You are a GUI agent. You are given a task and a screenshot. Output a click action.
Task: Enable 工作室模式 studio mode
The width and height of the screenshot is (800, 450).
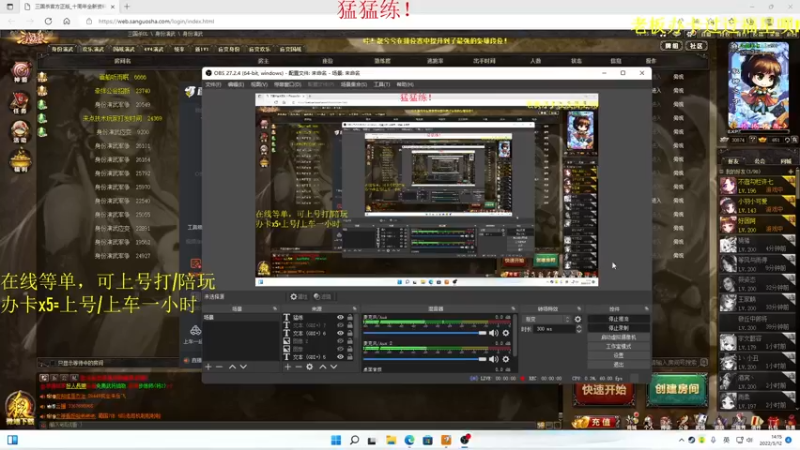coord(618,346)
